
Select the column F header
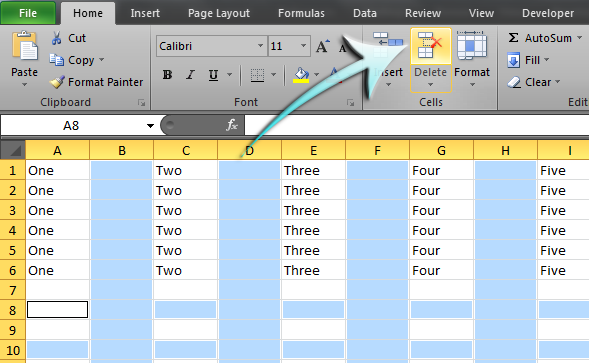coord(378,151)
